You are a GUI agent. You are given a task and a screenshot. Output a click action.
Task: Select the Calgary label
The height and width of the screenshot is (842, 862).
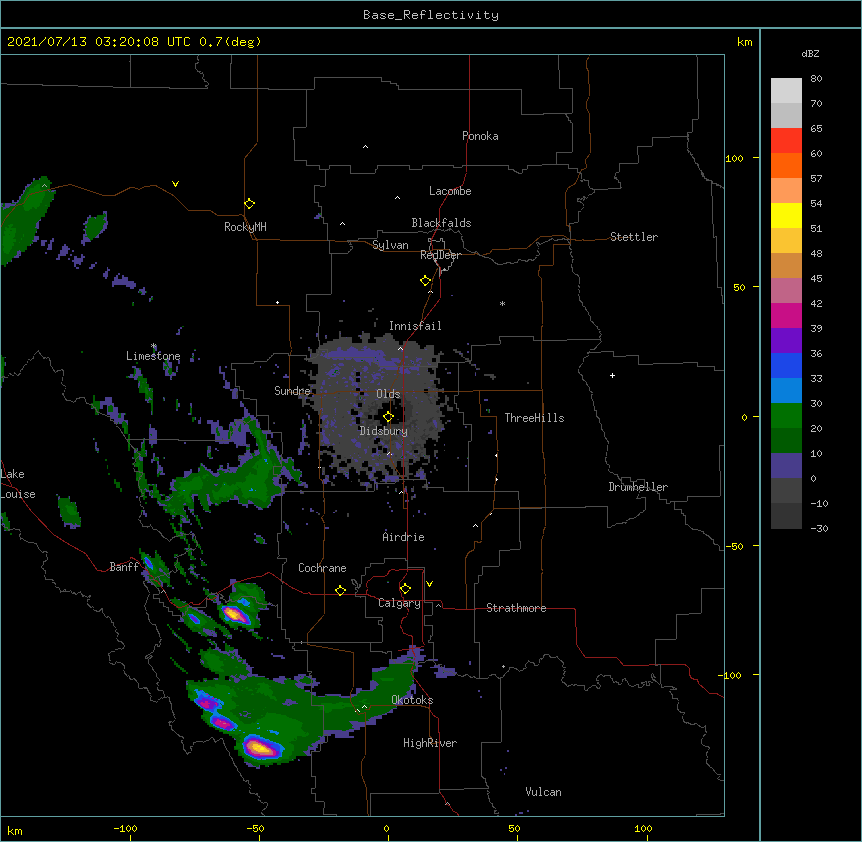coord(399,603)
